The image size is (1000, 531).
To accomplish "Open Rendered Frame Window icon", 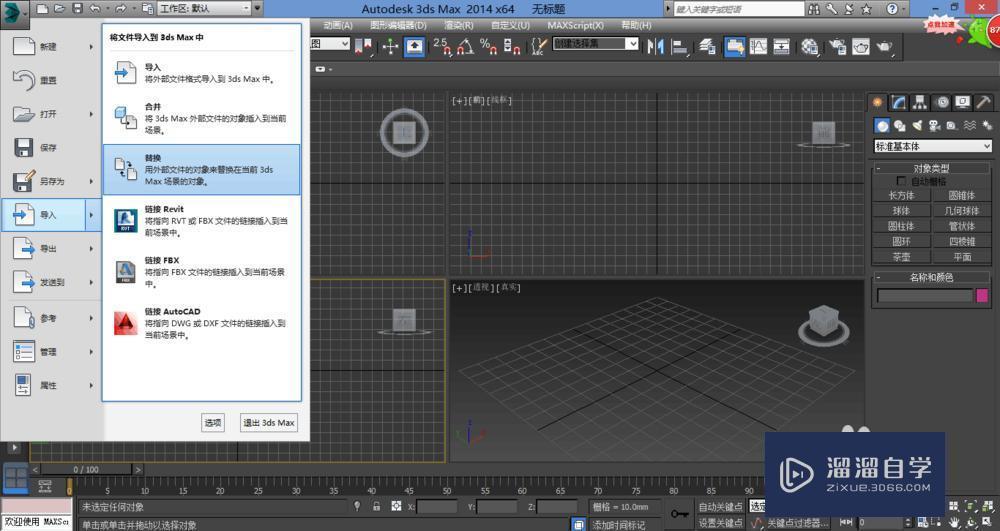I will coord(861,47).
